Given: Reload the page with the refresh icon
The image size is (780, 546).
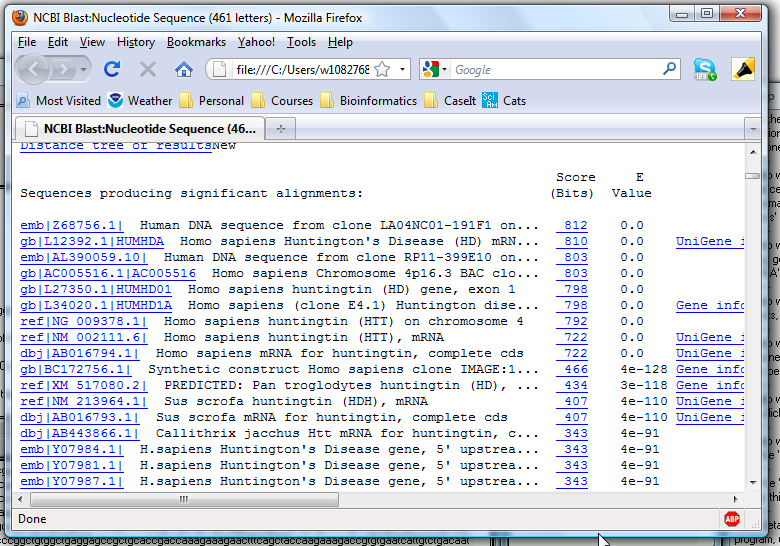Looking at the screenshot, I should [x=112, y=69].
